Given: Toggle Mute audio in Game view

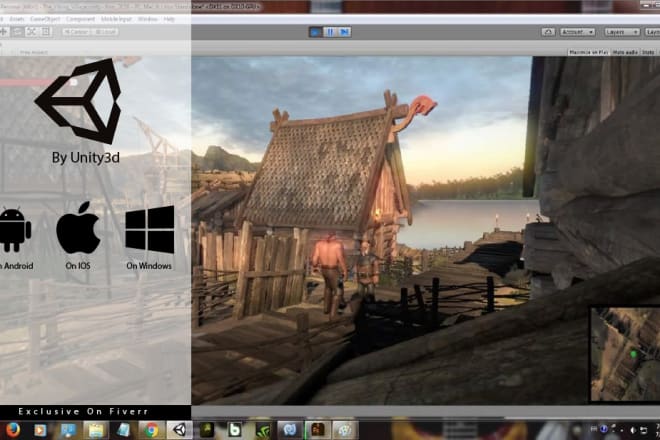Looking at the screenshot, I should (x=625, y=52).
